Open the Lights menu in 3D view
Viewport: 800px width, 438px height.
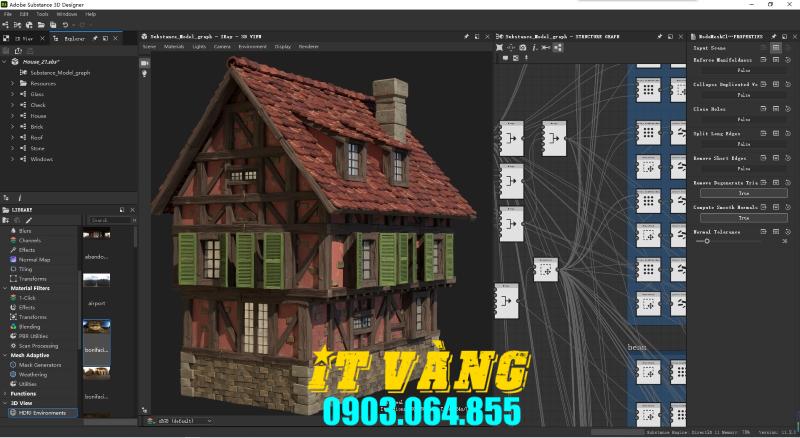tap(199, 46)
